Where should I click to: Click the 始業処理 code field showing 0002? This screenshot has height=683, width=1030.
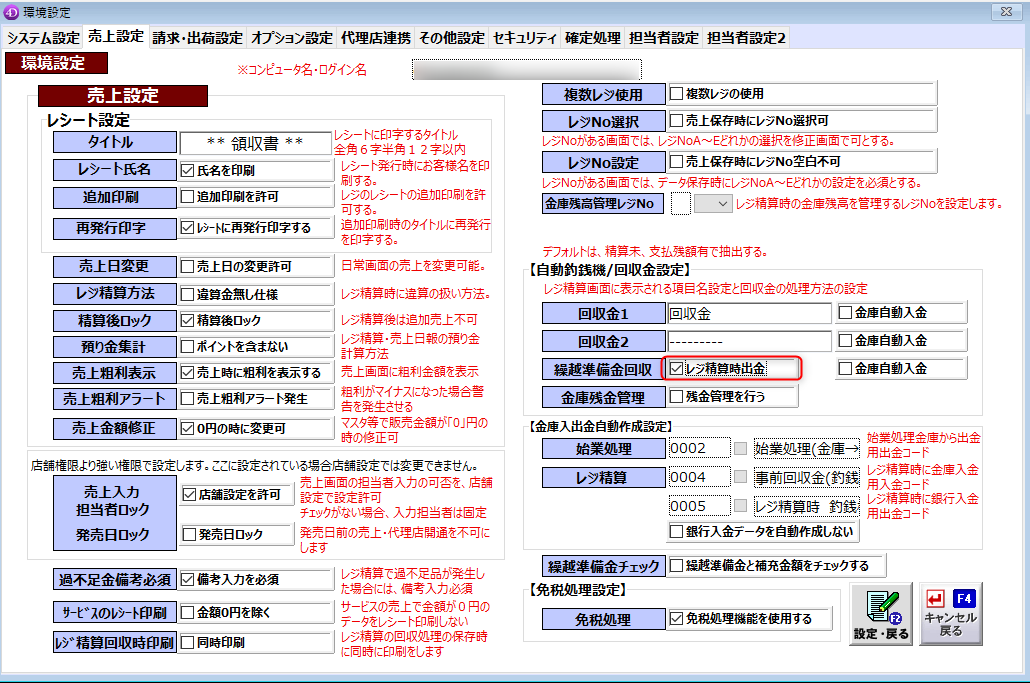point(699,448)
